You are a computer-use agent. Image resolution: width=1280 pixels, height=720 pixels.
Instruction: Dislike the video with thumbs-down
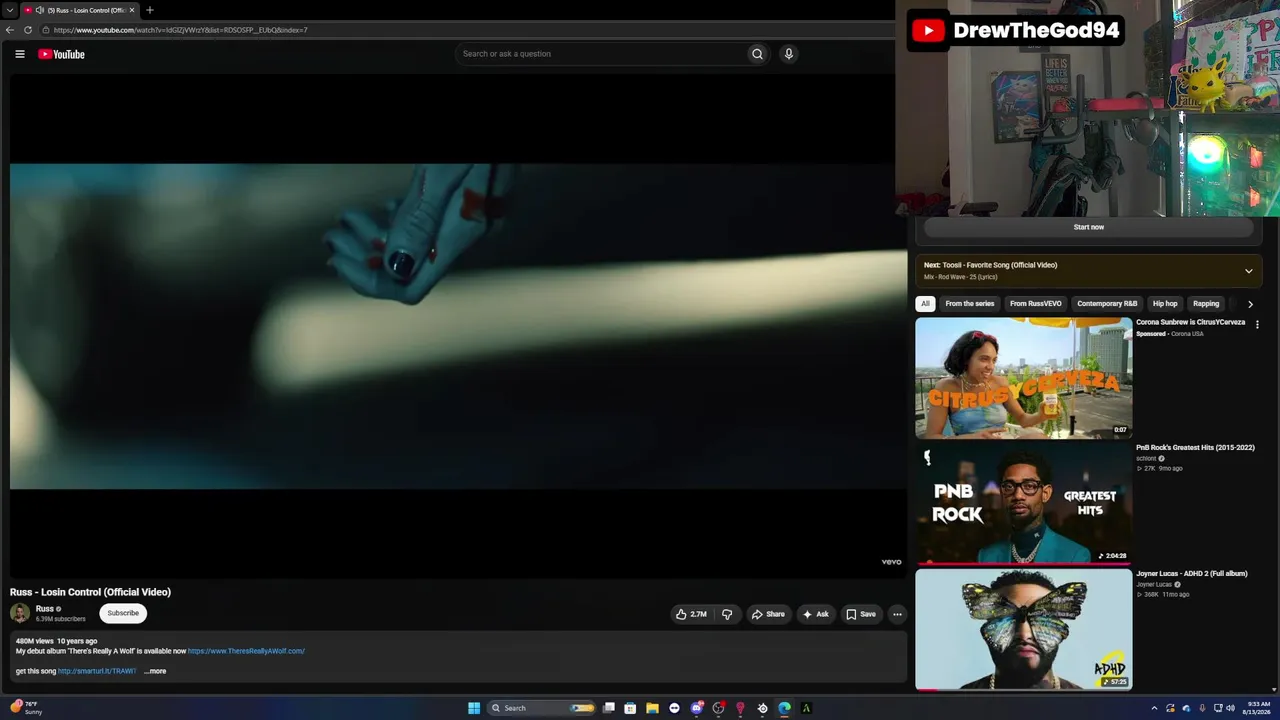tap(727, 614)
